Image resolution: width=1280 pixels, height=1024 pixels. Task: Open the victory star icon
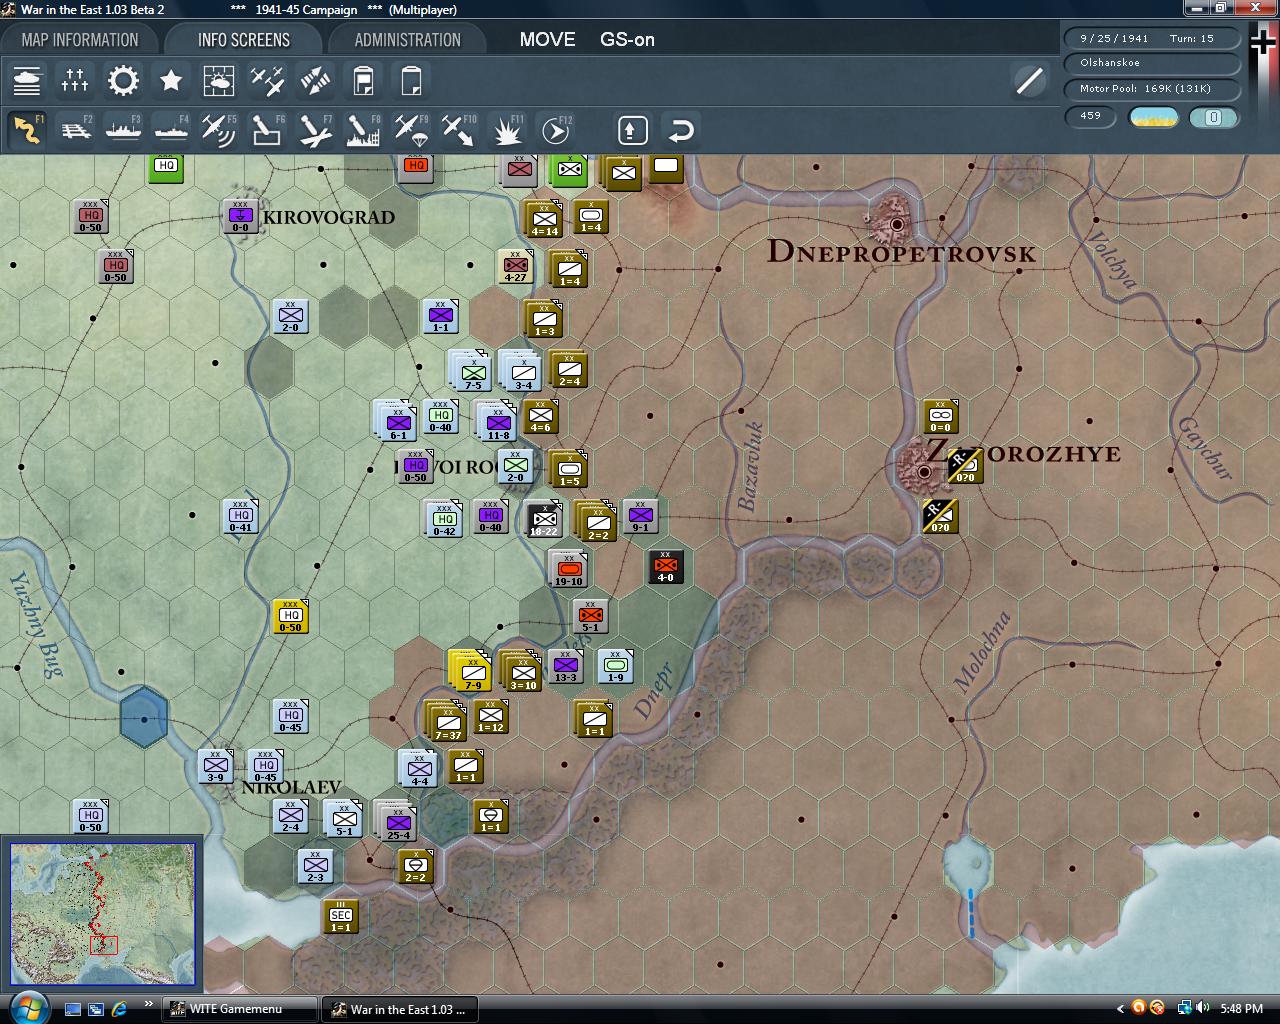point(171,80)
